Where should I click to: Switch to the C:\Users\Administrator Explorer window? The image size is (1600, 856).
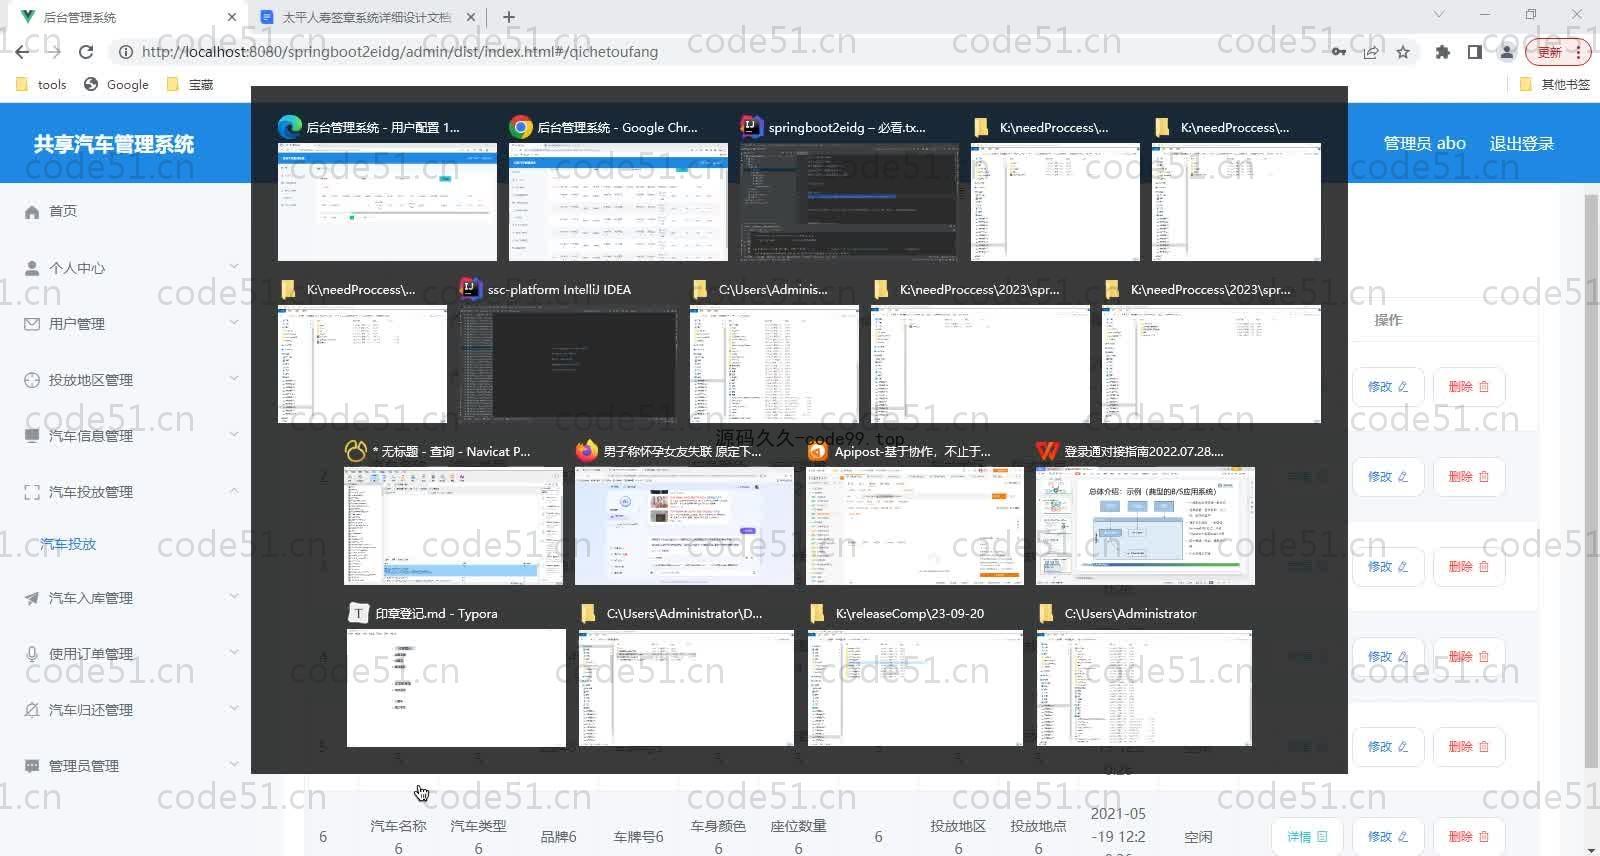coord(1144,688)
